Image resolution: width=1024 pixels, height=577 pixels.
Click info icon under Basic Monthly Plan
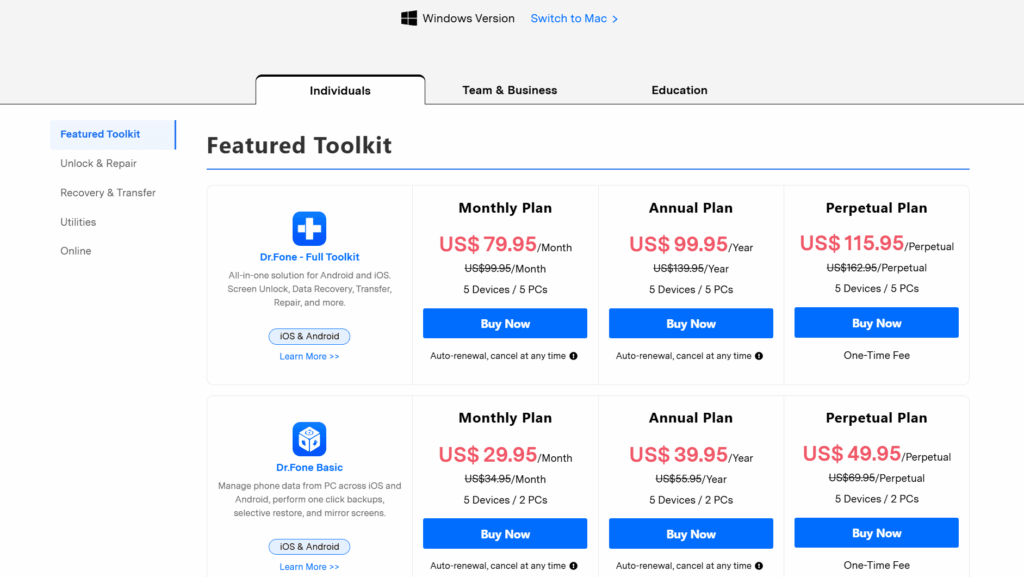[x=573, y=566]
